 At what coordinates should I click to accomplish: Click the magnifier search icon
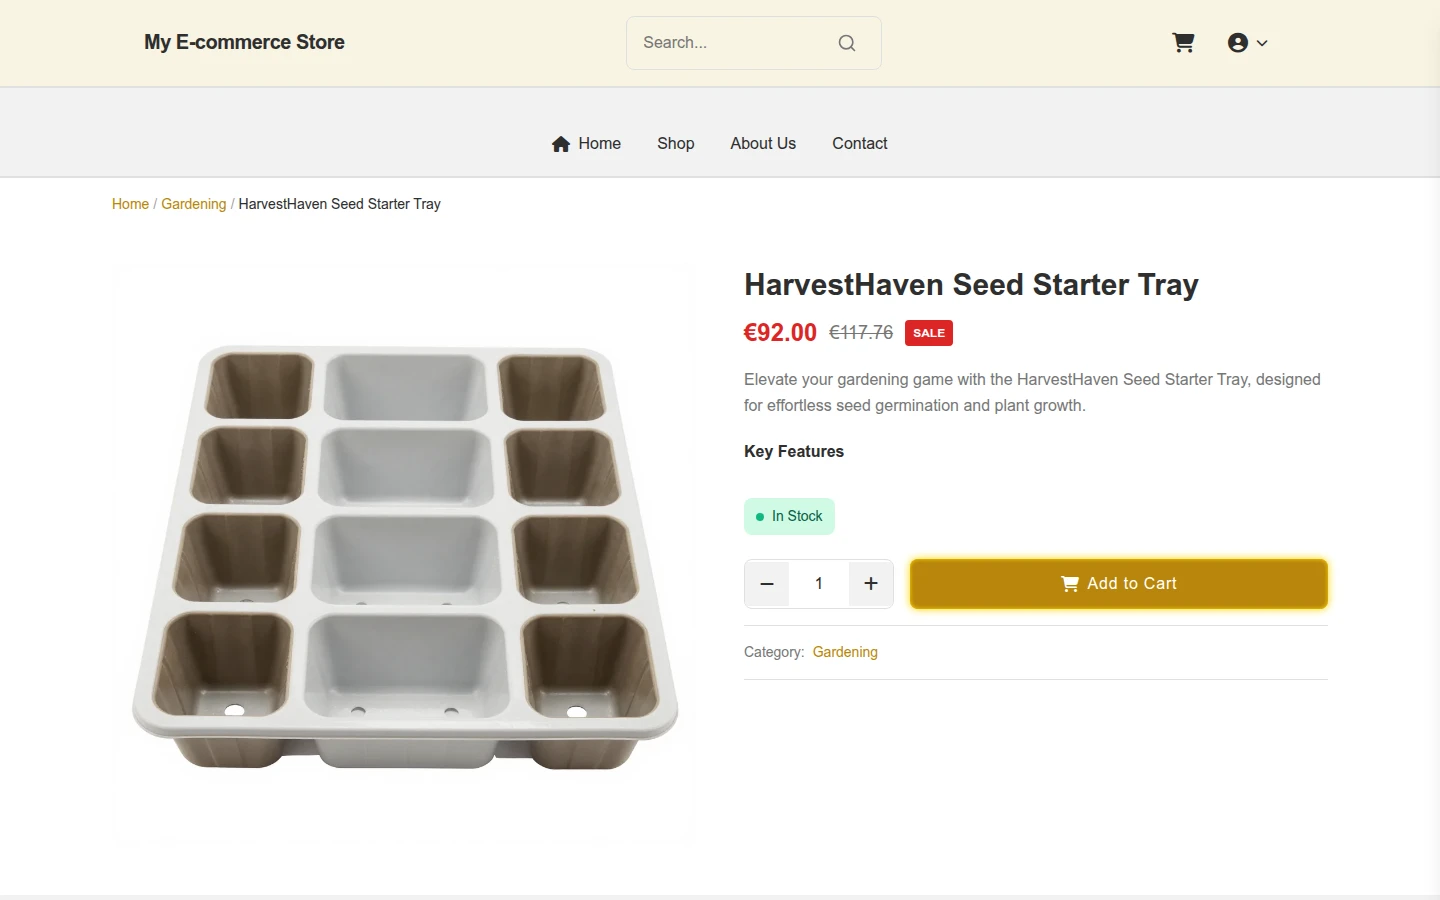tap(847, 43)
